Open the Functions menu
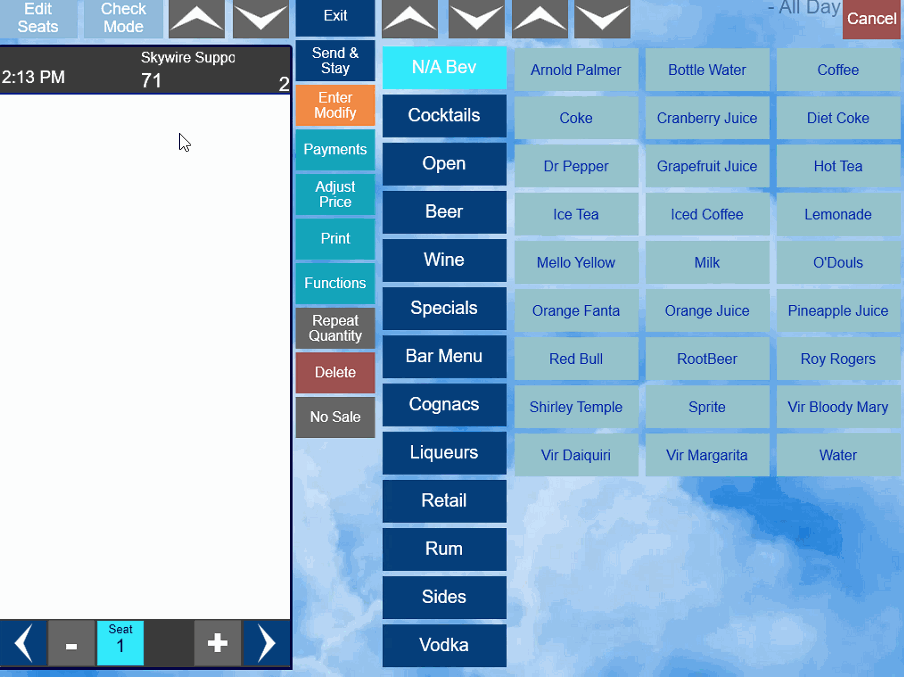This screenshot has height=677, width=904. (335, 283)
